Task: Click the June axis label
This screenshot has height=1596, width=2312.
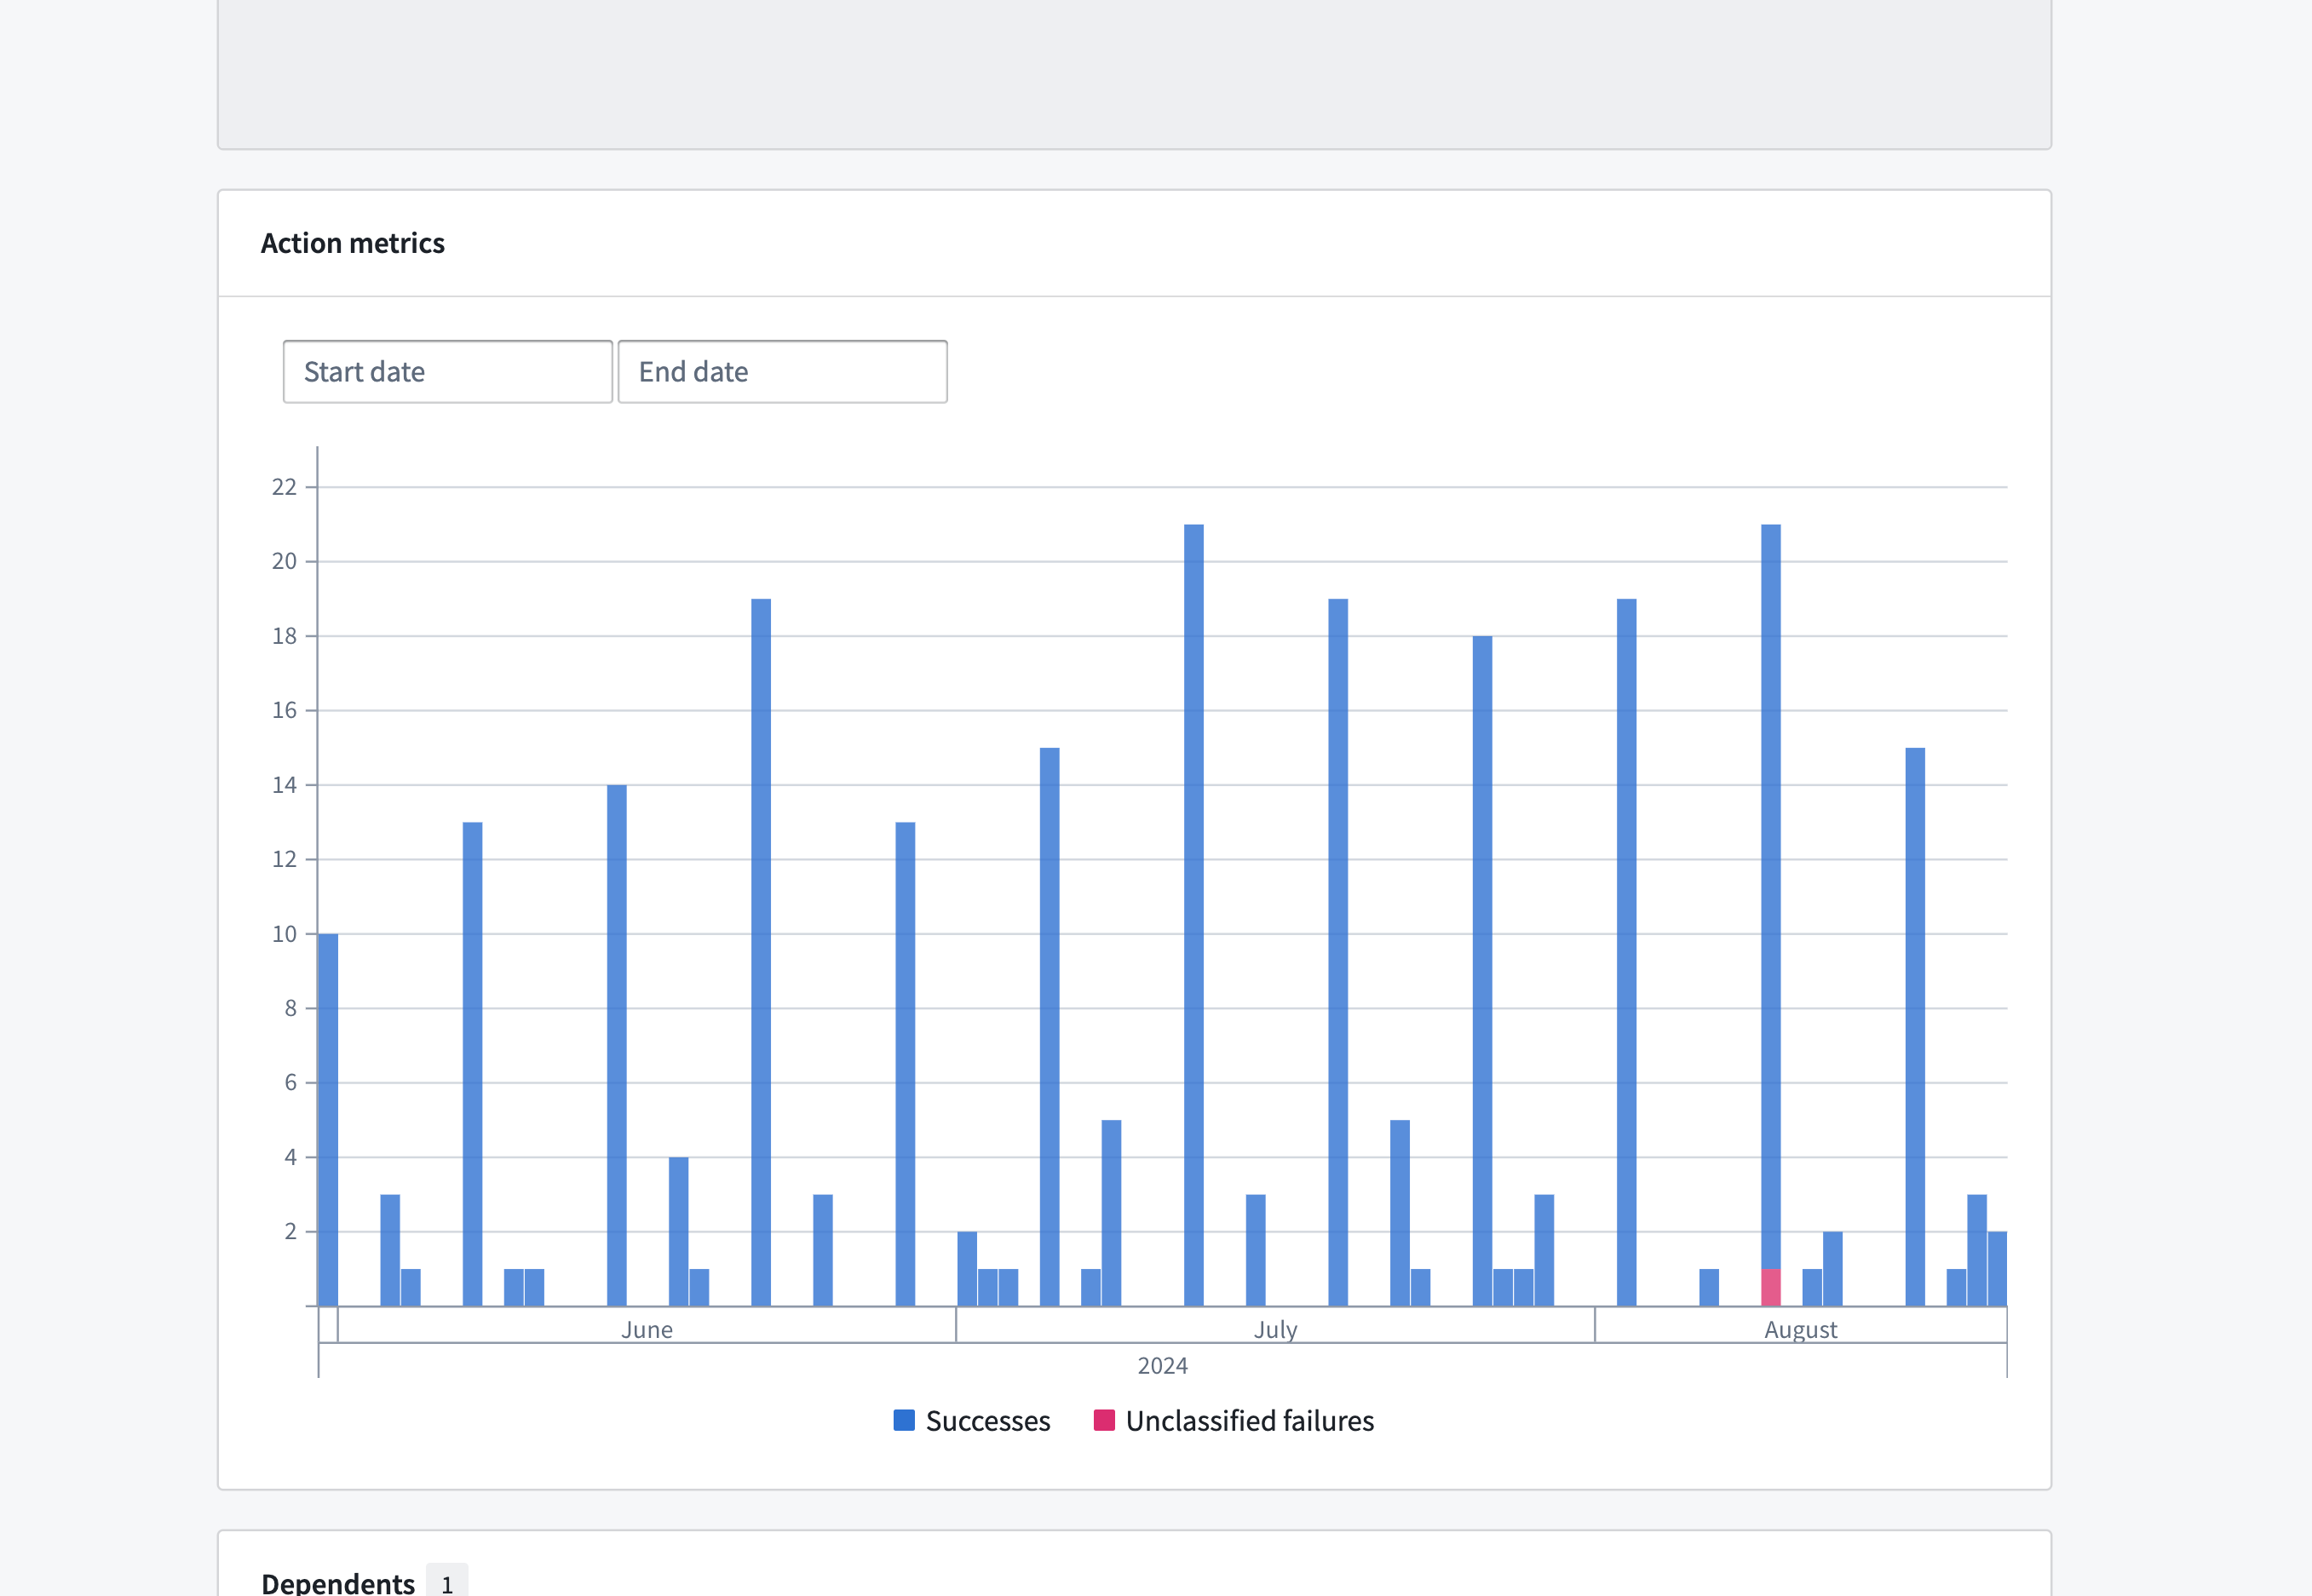Action: tap(647, 1329)
